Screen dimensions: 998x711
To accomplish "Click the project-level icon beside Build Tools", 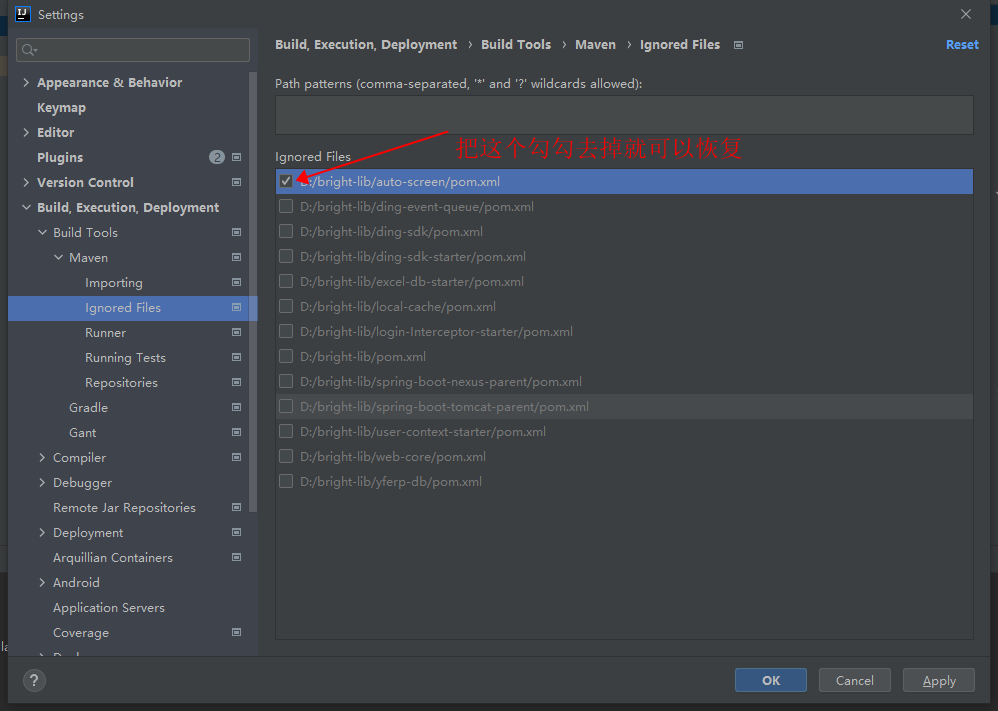I will [236, 232].
